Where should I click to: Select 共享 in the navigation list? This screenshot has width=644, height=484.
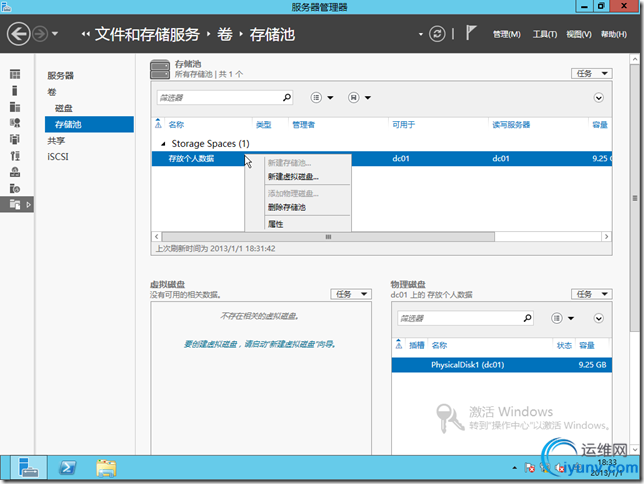[x=56, y=141]
